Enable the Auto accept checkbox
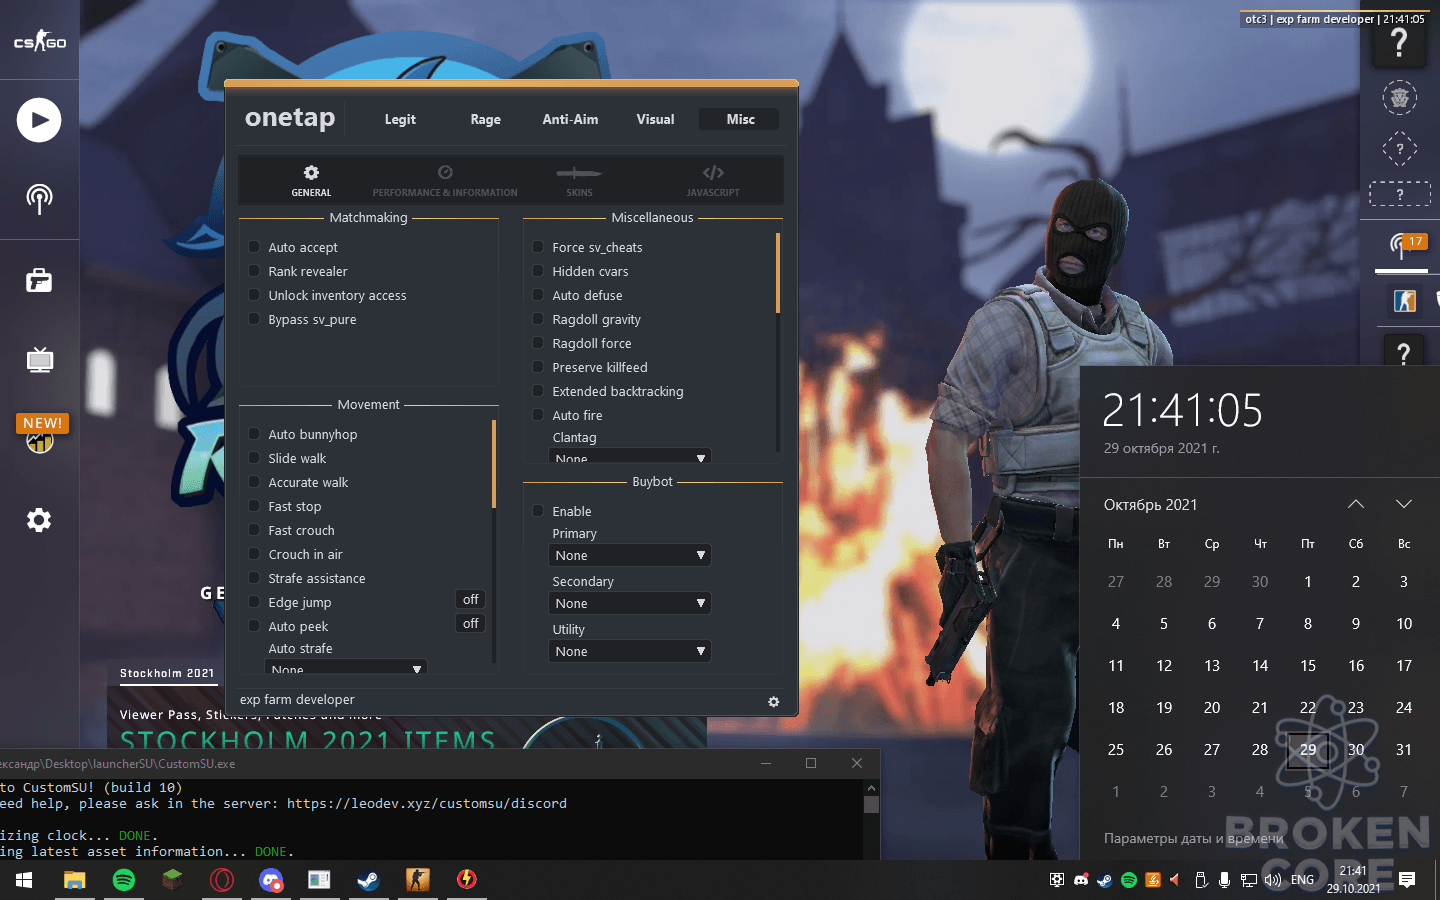The height and width of the screenshot is (900, 1440). click(254, 247)
